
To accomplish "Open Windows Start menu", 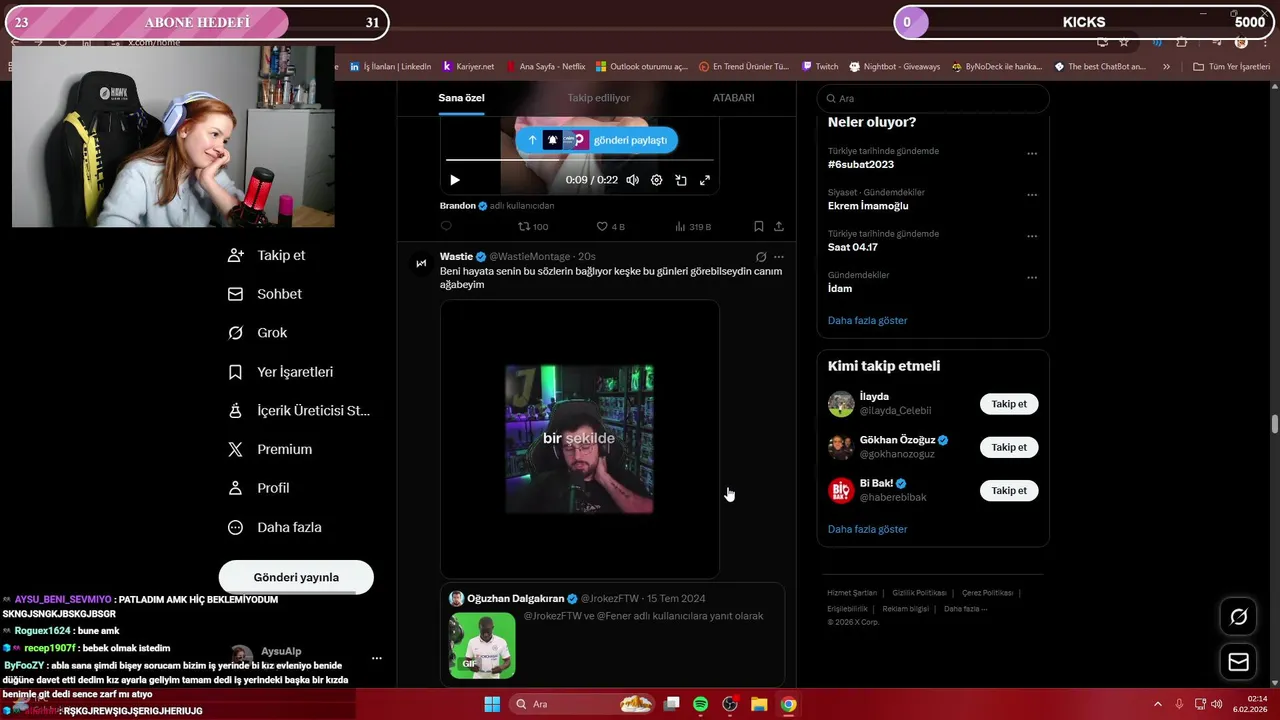I will (x=492, y=704).
